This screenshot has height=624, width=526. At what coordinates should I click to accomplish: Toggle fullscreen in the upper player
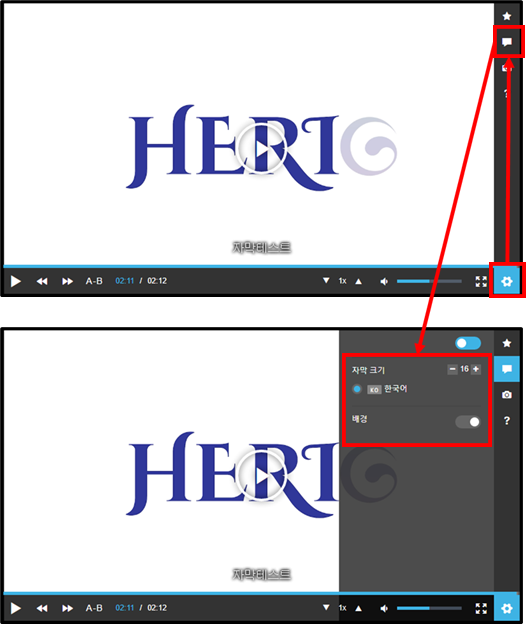(481, 281)
